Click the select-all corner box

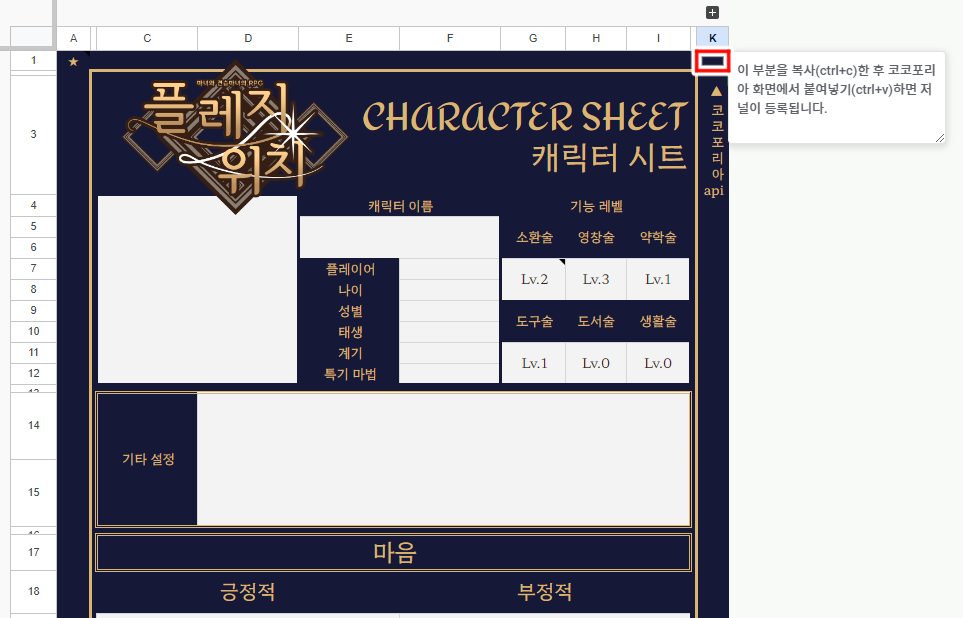(32, 37)
